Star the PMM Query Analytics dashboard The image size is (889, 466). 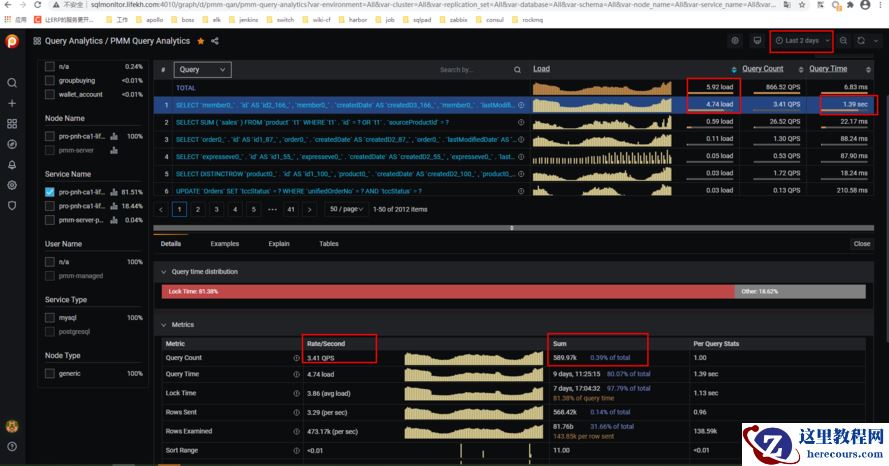point(200,41)
